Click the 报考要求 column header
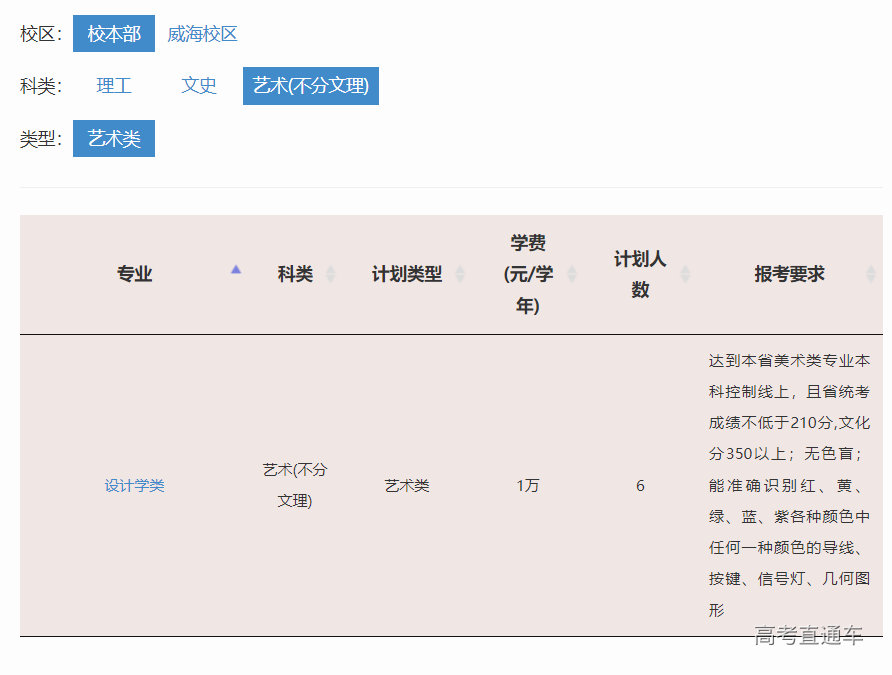Screen dimensions: 892x675 click(788, 273)
